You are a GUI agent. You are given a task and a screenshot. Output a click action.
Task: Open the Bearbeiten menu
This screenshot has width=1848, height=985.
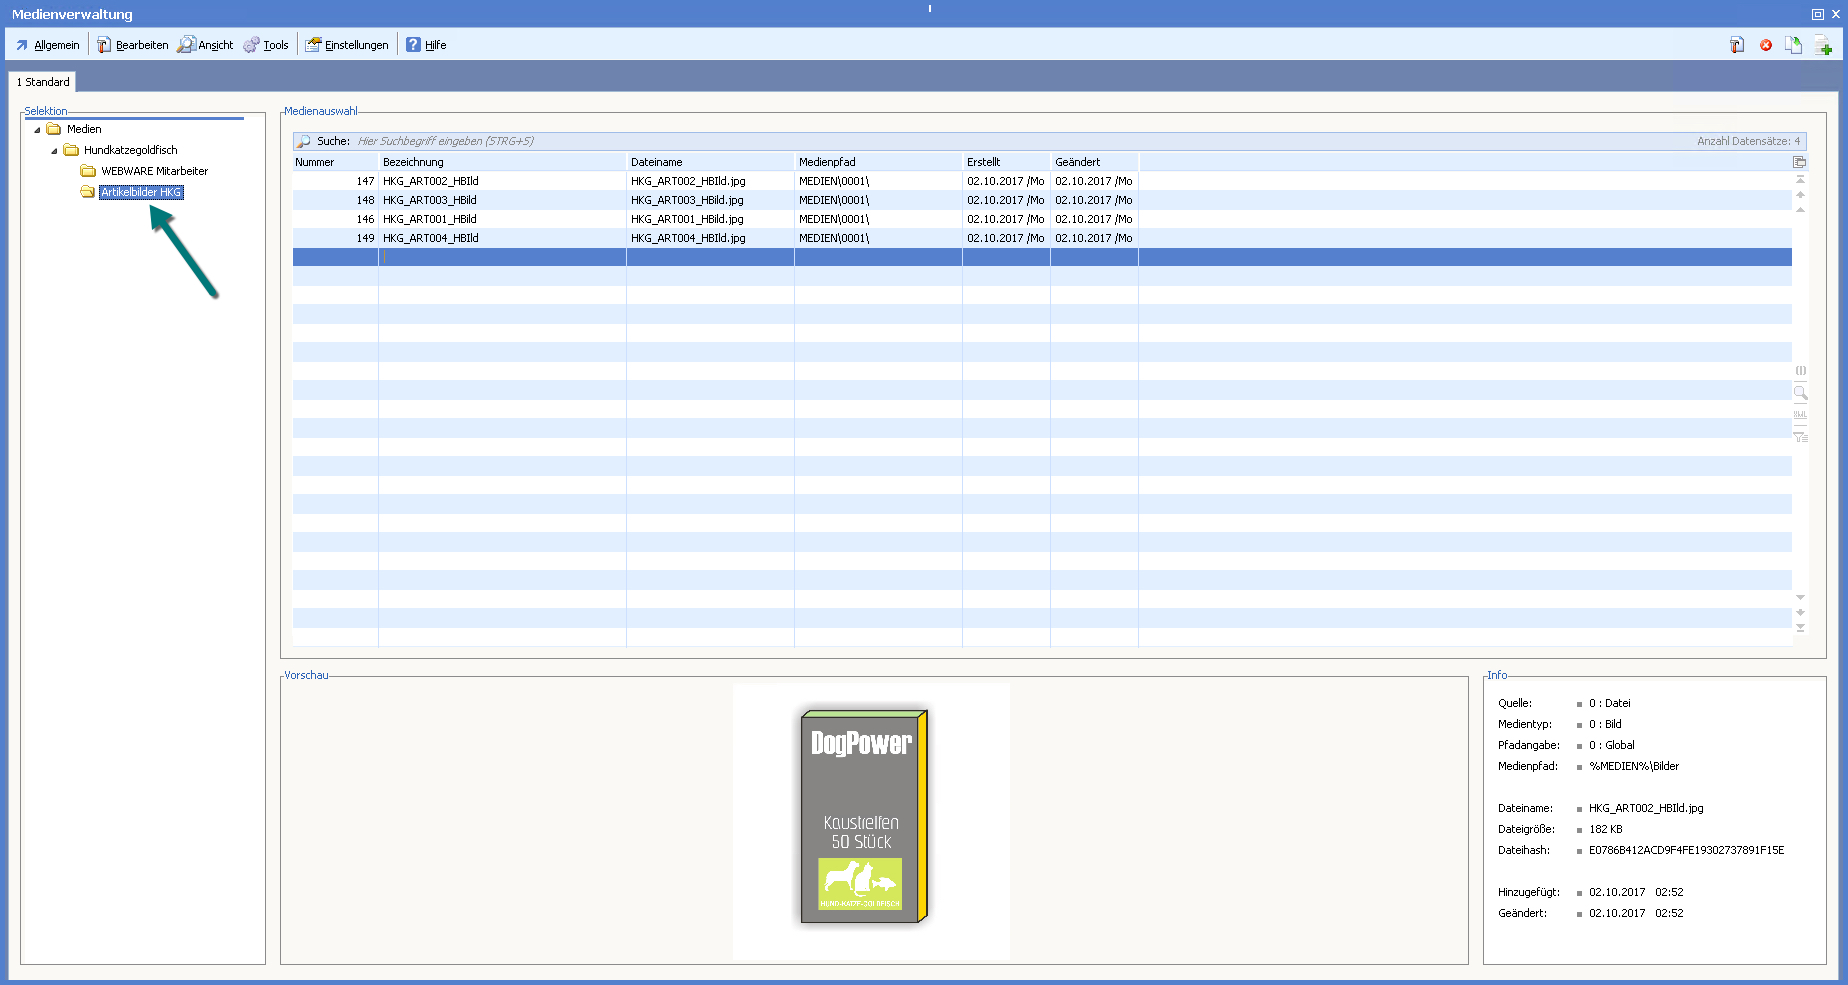coord(133,45)
